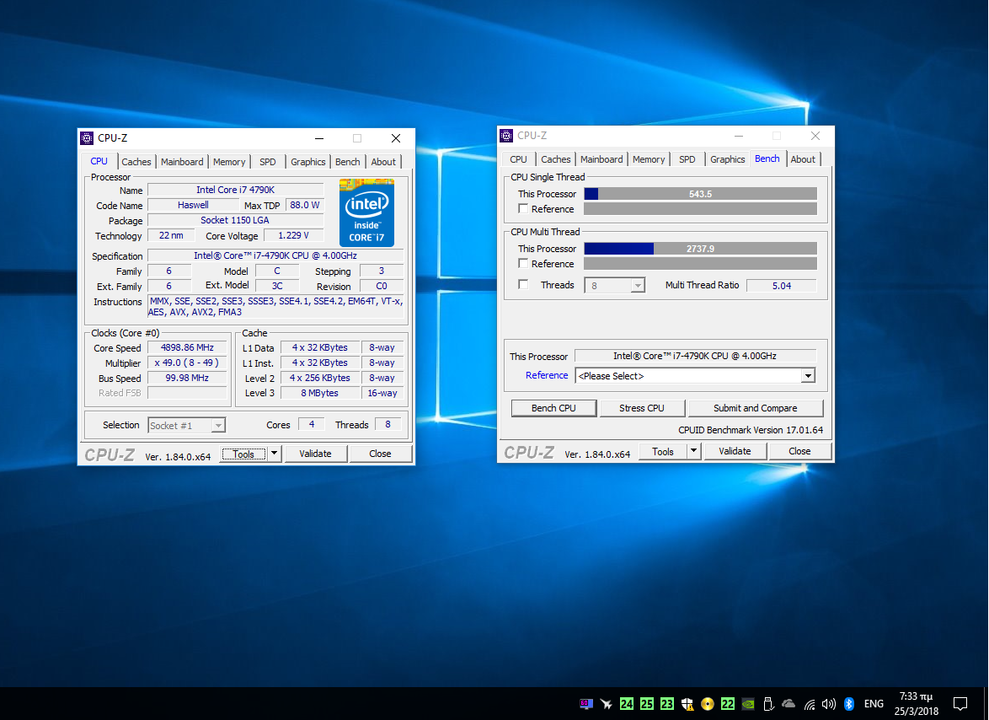Open Mainboard tab in left window
The width and height of the screenshot is (989, 720).
[182, 162]
